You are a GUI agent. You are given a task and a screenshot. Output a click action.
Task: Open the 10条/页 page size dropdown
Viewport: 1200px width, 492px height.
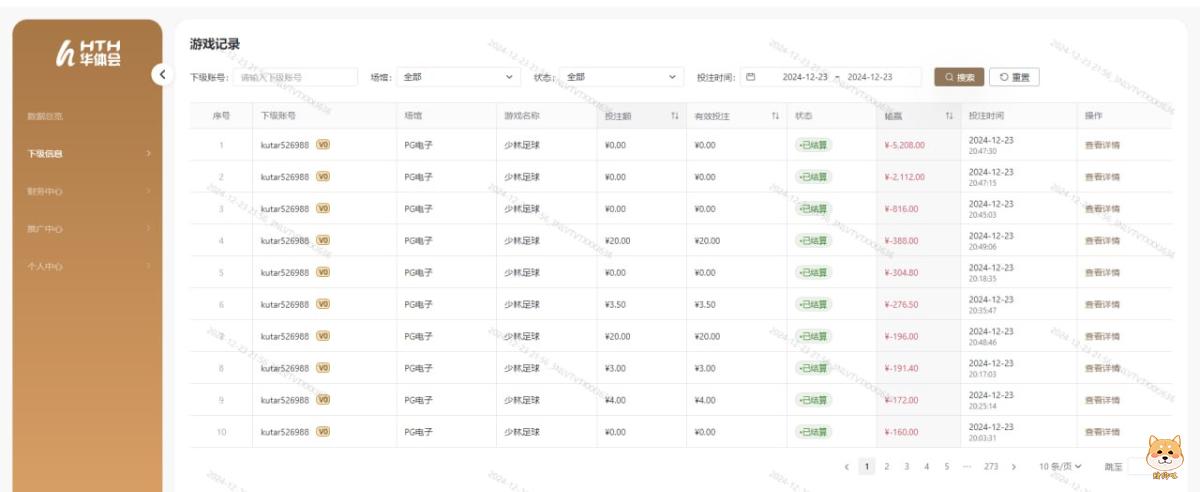click(1059, 466)
